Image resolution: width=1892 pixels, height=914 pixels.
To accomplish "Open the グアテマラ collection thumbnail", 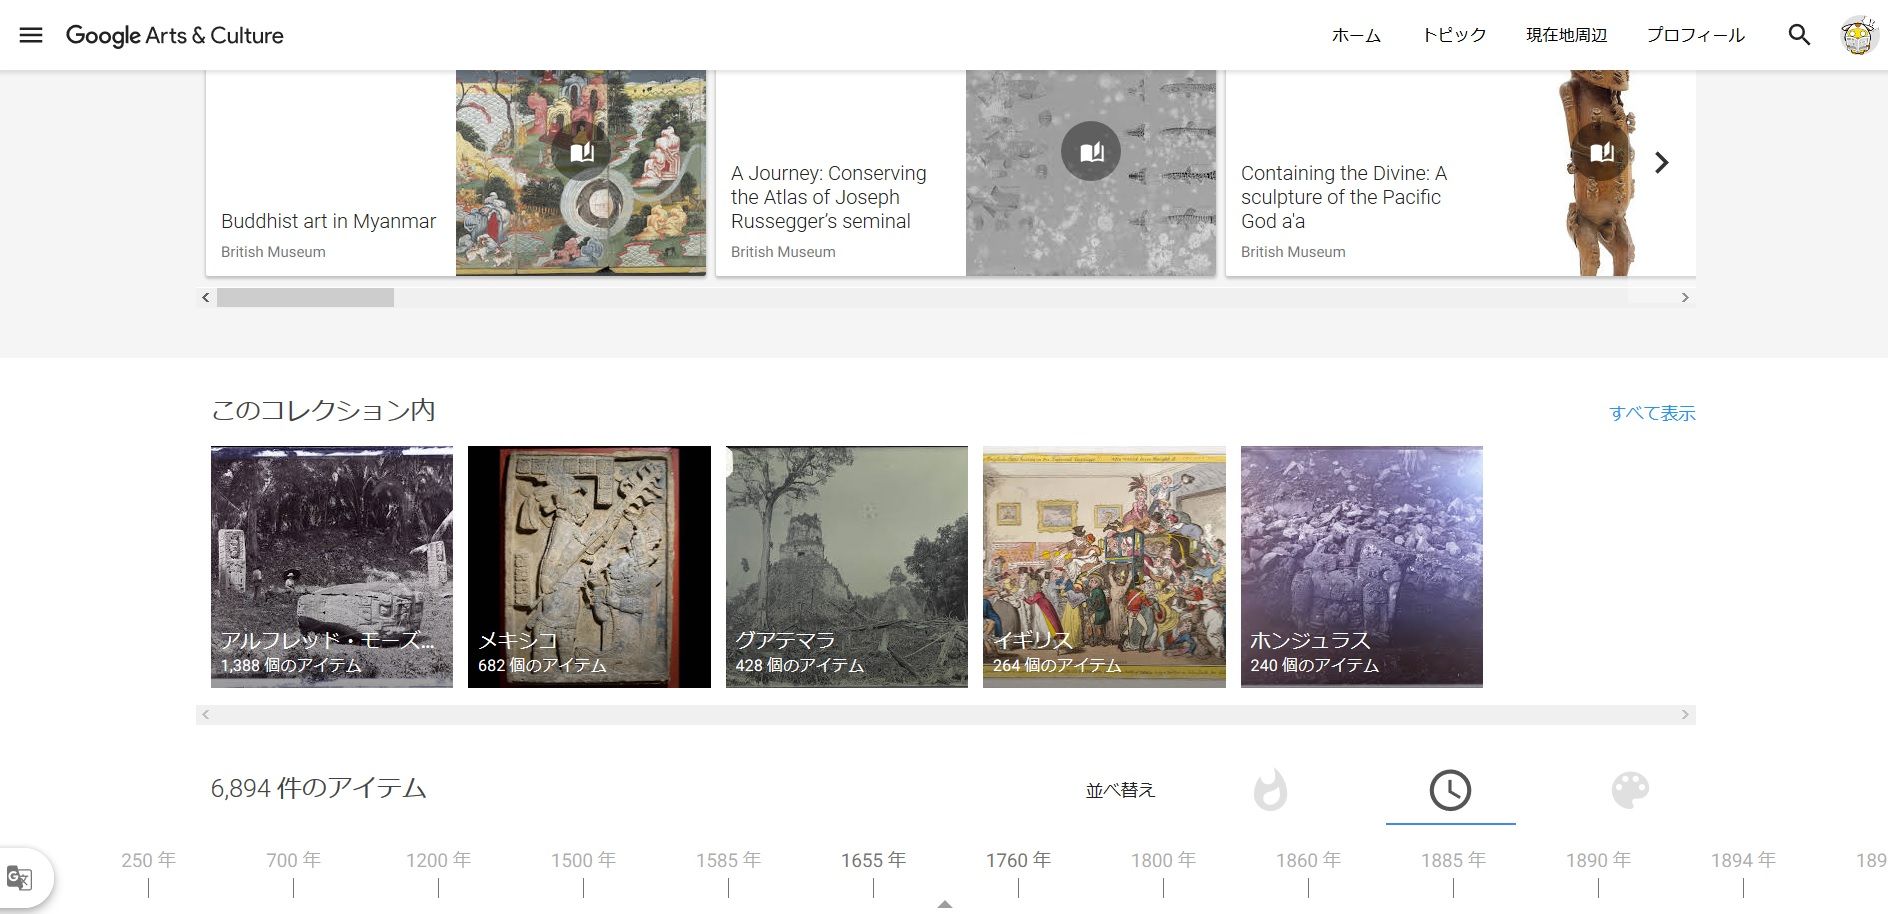I will coord(847,567).
